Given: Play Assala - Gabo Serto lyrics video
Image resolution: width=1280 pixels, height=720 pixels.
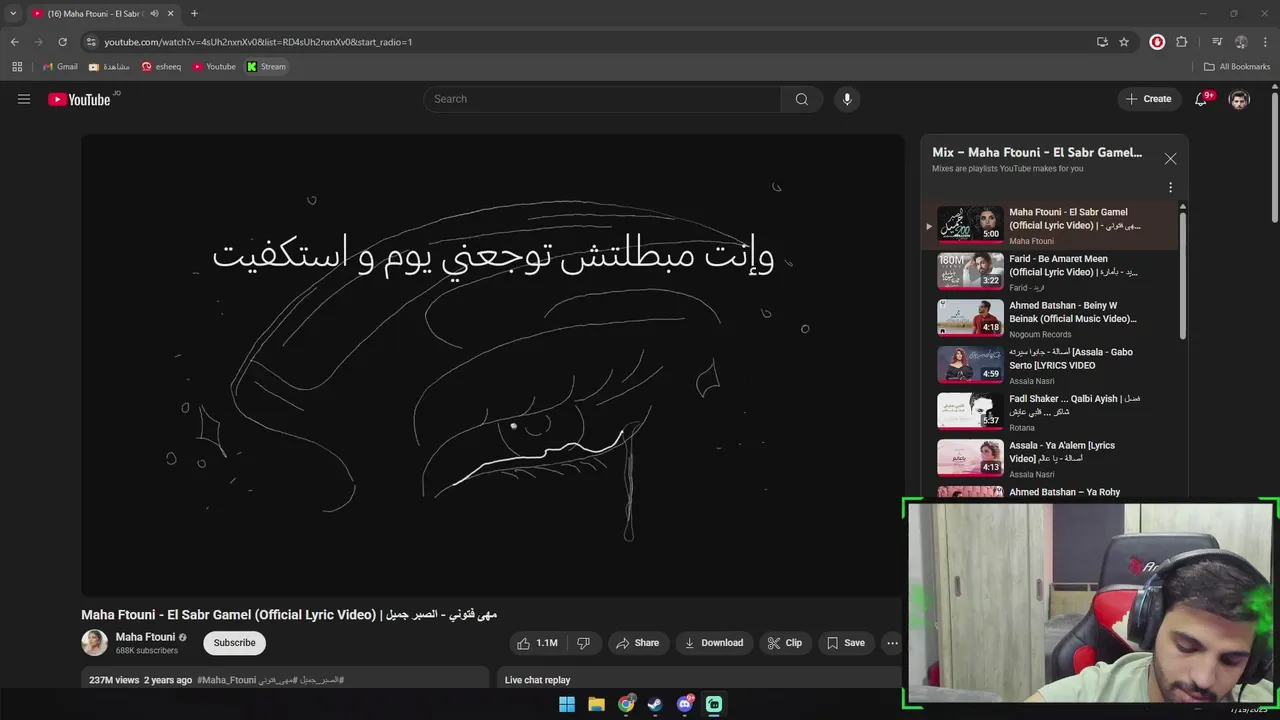Looking at the screenshot, I should pos(1050,365).
